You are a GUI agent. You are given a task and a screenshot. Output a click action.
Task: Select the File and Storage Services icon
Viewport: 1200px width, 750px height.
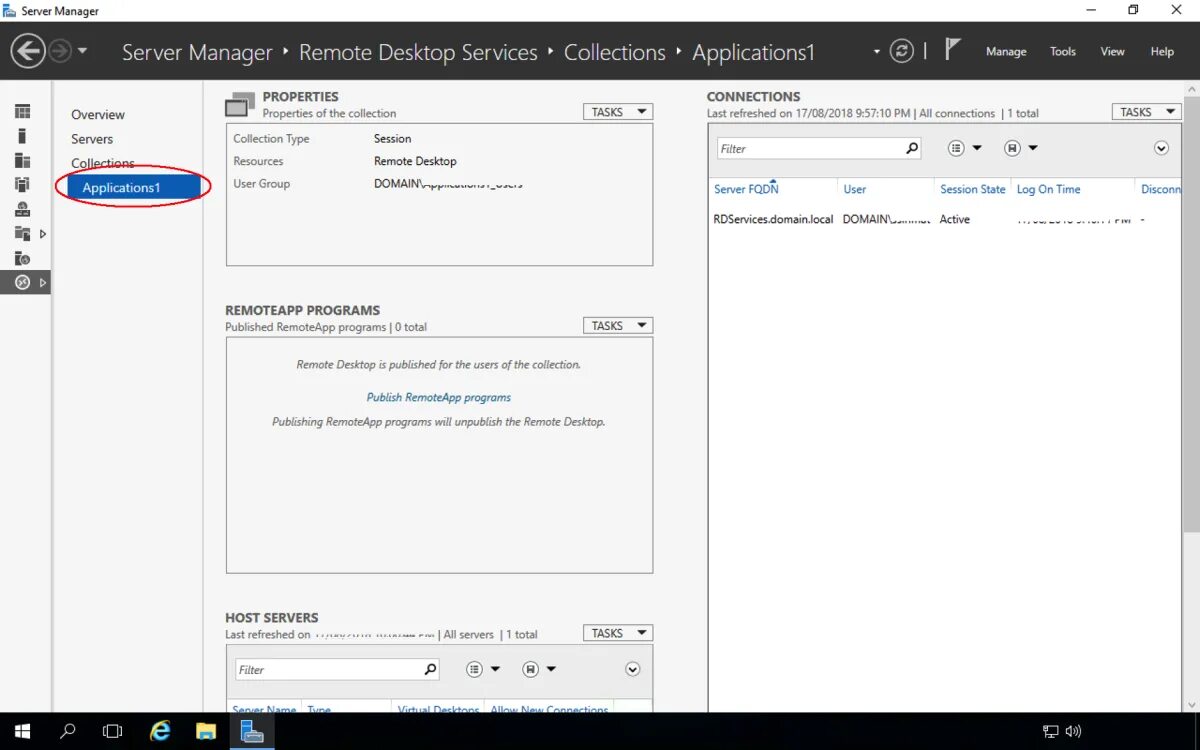22,233
